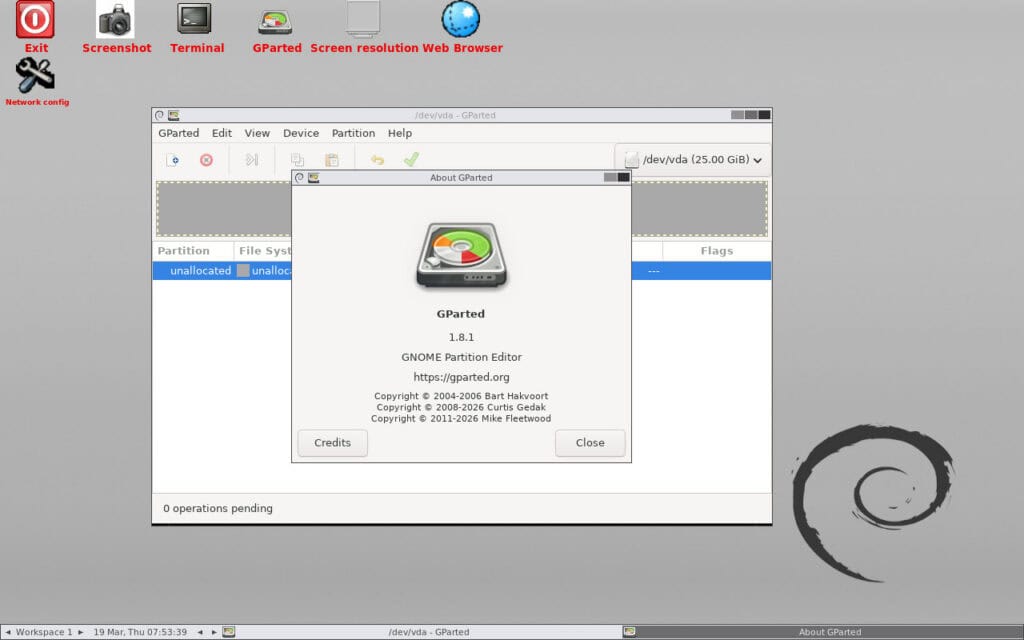Viewport: 1024px width, 640px height.
Task: Open Network config from the desktop
Action: (36, 75)
